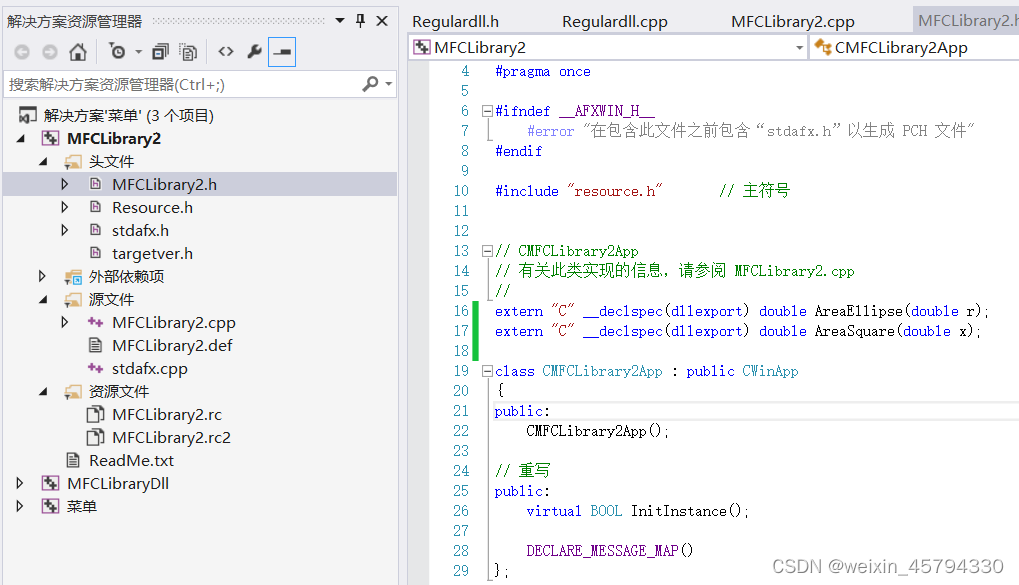Collapse the 源文件 folder
This screenshot has height=585, width=1019.
click(x=43, y=300)
